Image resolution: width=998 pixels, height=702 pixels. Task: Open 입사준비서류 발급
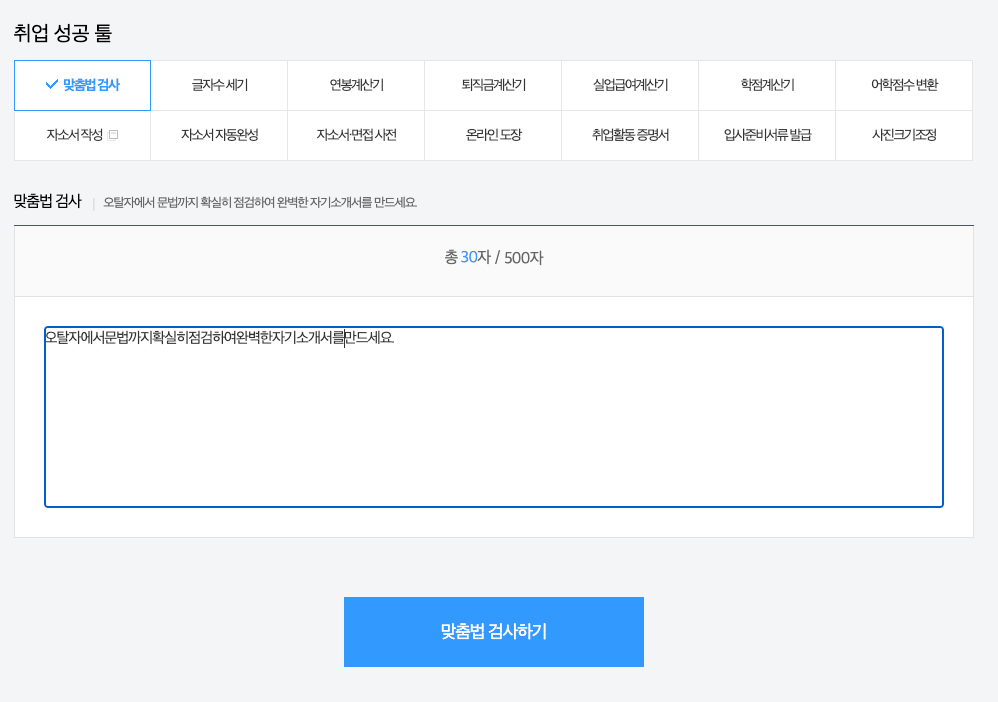point(767,134)
